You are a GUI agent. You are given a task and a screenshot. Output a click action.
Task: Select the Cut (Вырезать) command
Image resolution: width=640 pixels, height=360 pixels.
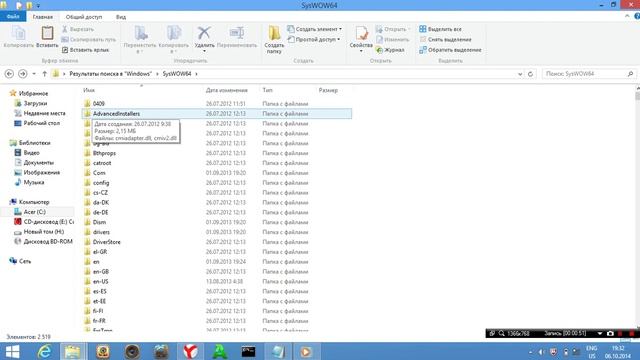tap(78, 29)
